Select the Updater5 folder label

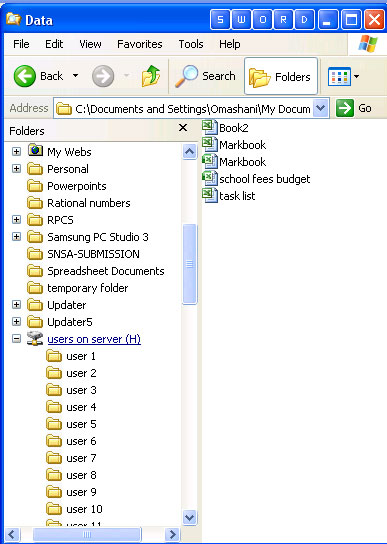coord(70,322)
